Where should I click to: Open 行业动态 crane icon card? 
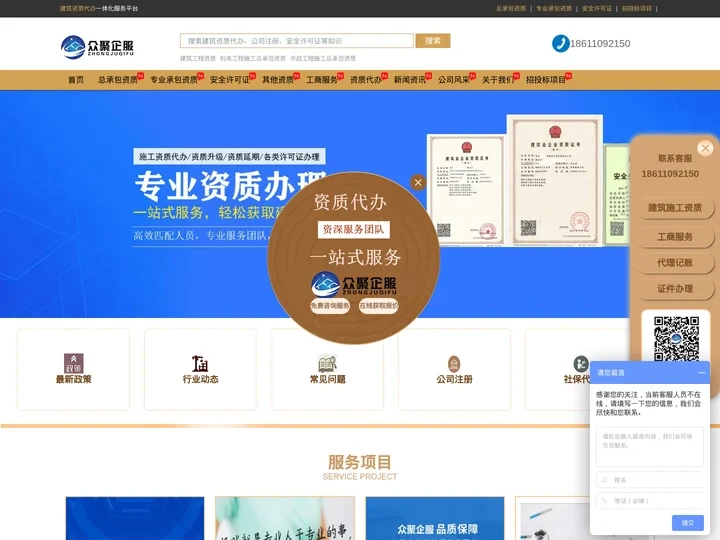pos(200,369)
